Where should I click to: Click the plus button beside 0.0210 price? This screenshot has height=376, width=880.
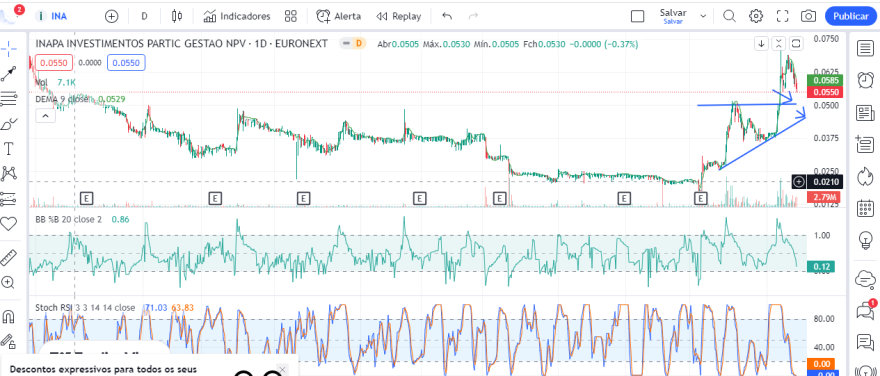pyautogui.click(x=799, y=181)
